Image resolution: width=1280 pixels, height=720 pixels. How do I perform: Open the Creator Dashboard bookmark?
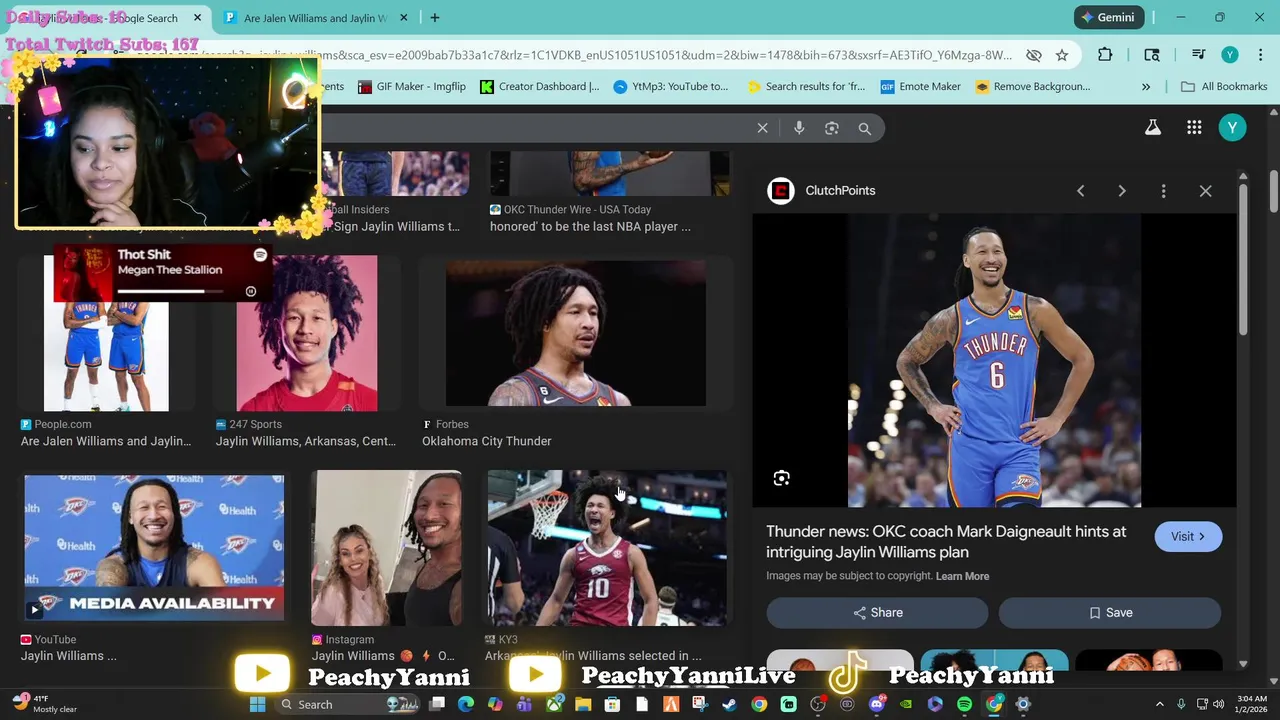539,86
